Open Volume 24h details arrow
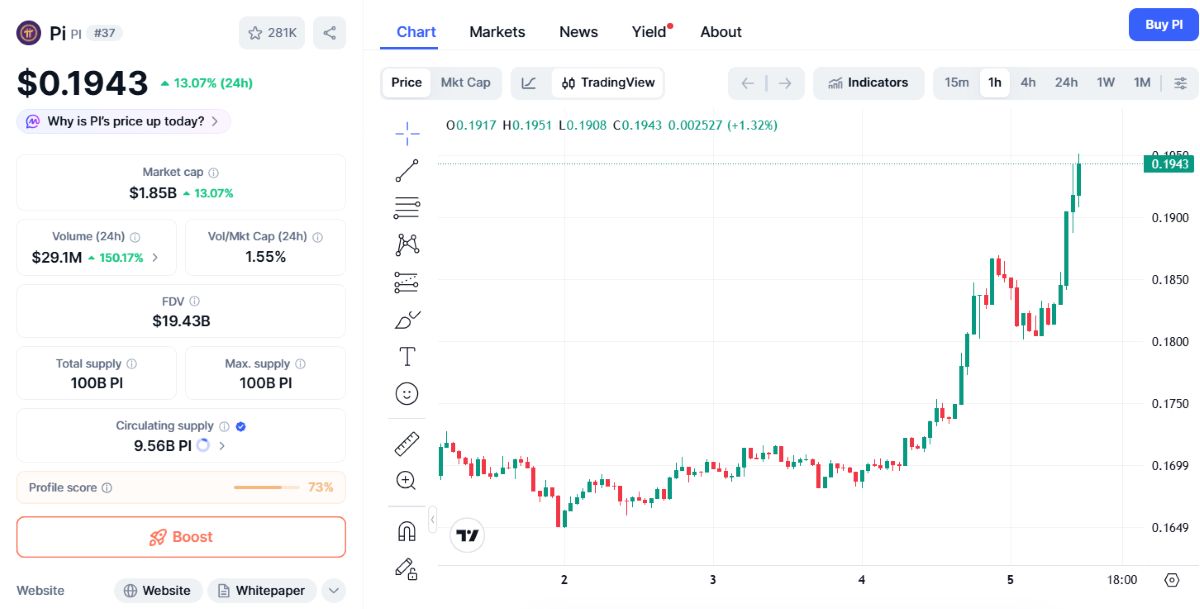The width and height of the screenshot is (1200, 609). click(x=155, y=258)
